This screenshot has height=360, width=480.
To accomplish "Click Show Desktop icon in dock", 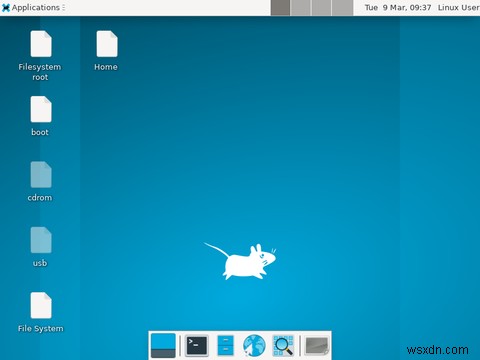I will 163,345.
